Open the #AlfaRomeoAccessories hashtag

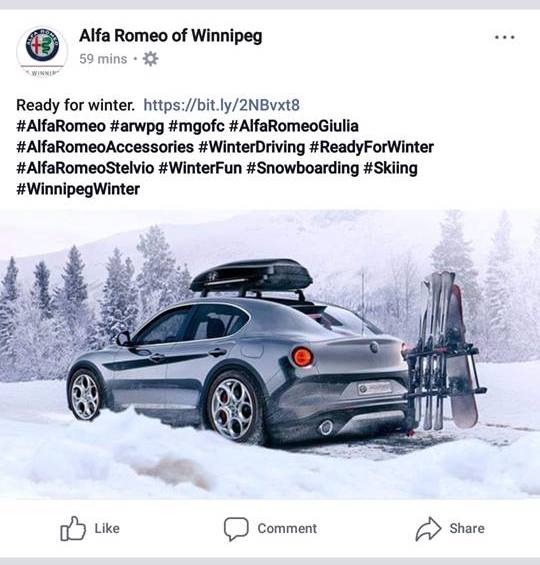click(105, 147)
